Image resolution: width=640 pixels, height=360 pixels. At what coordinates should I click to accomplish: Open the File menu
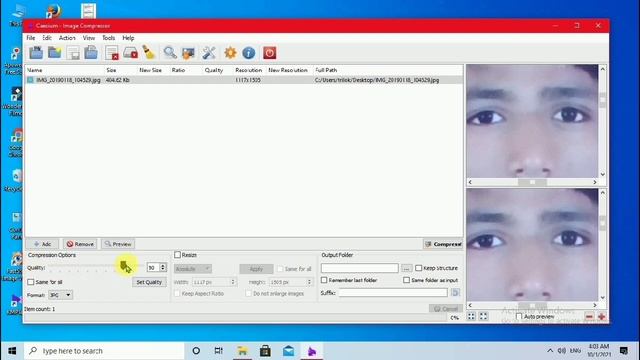tap(31, 38)
